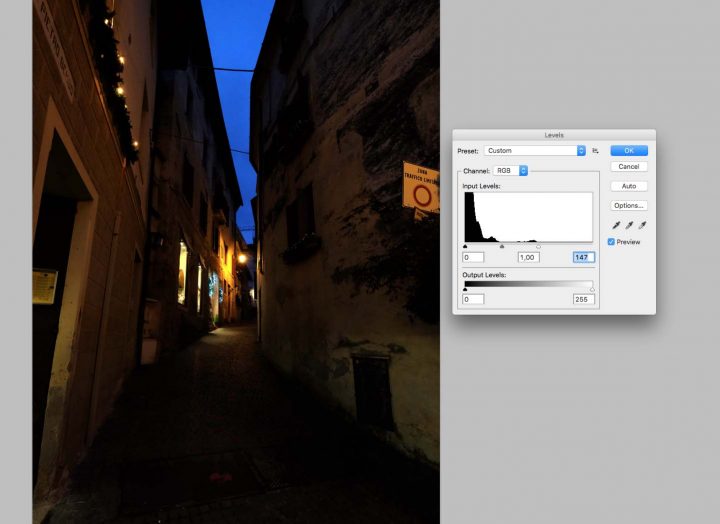Click the output white slider handle
Screen dimensions: 720x524
click(592, 289)
